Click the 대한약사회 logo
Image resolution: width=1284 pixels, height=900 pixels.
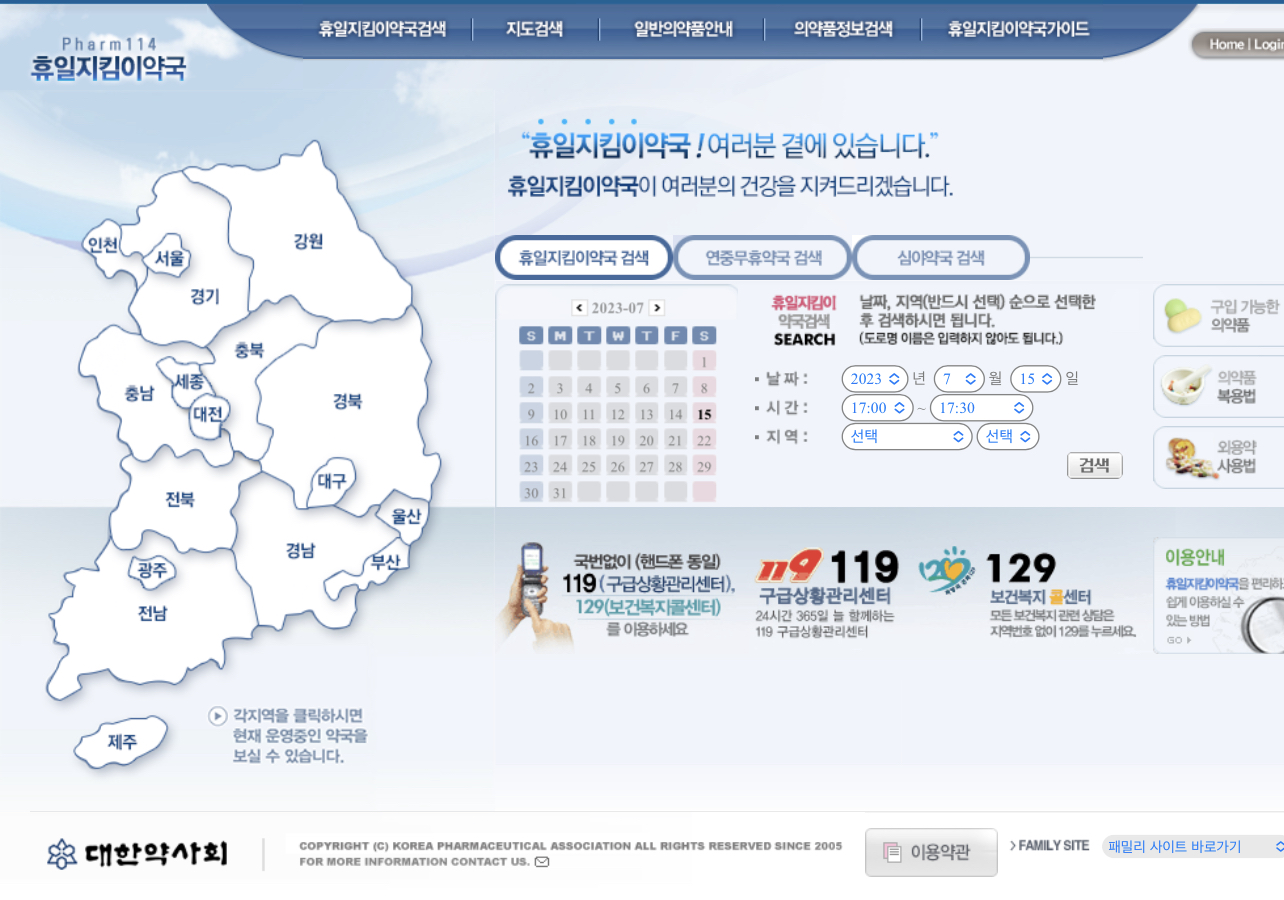coord(138,853)
